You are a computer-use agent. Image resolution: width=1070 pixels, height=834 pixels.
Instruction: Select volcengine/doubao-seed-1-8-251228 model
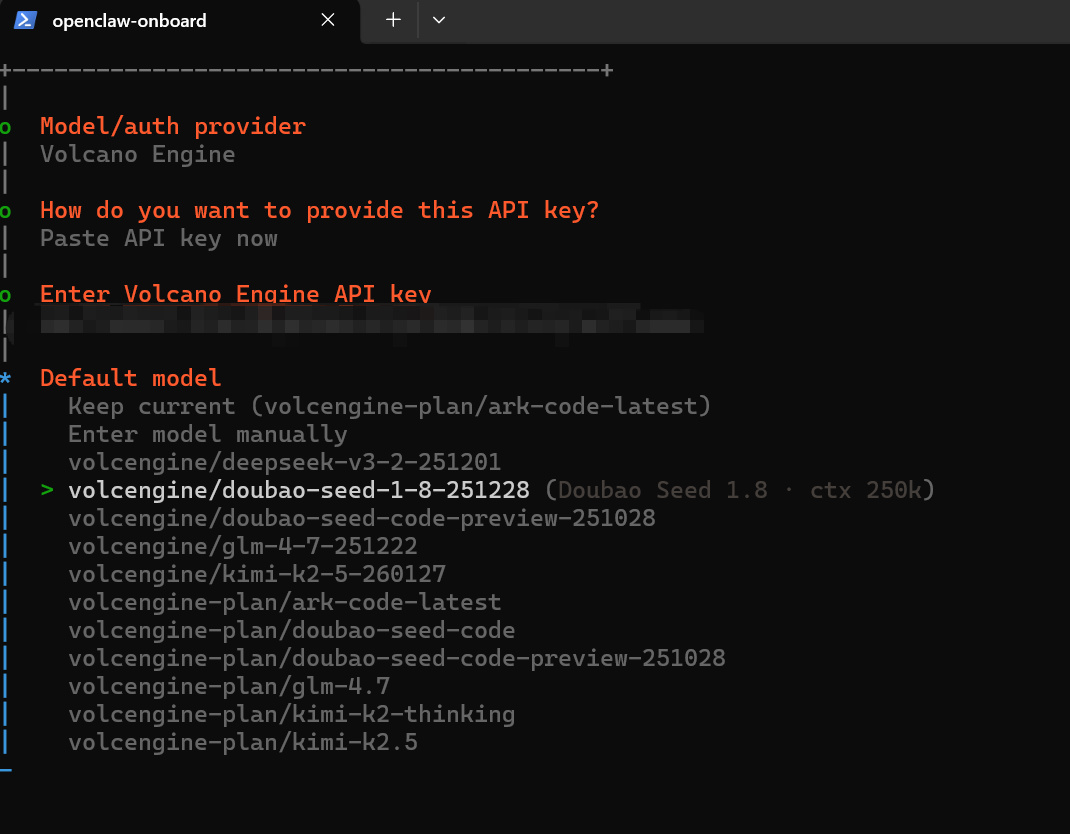pos(298,490)
